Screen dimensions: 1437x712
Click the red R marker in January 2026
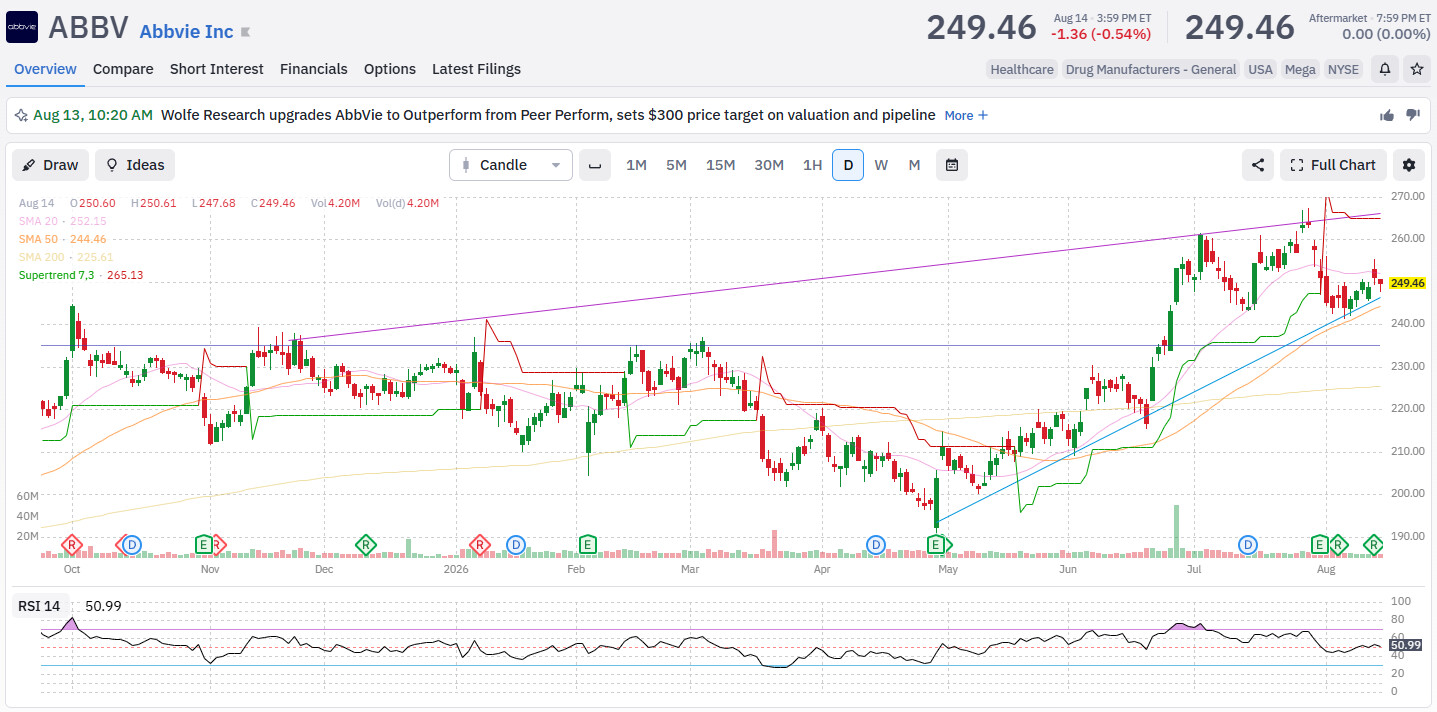click(x=479, y=544)
